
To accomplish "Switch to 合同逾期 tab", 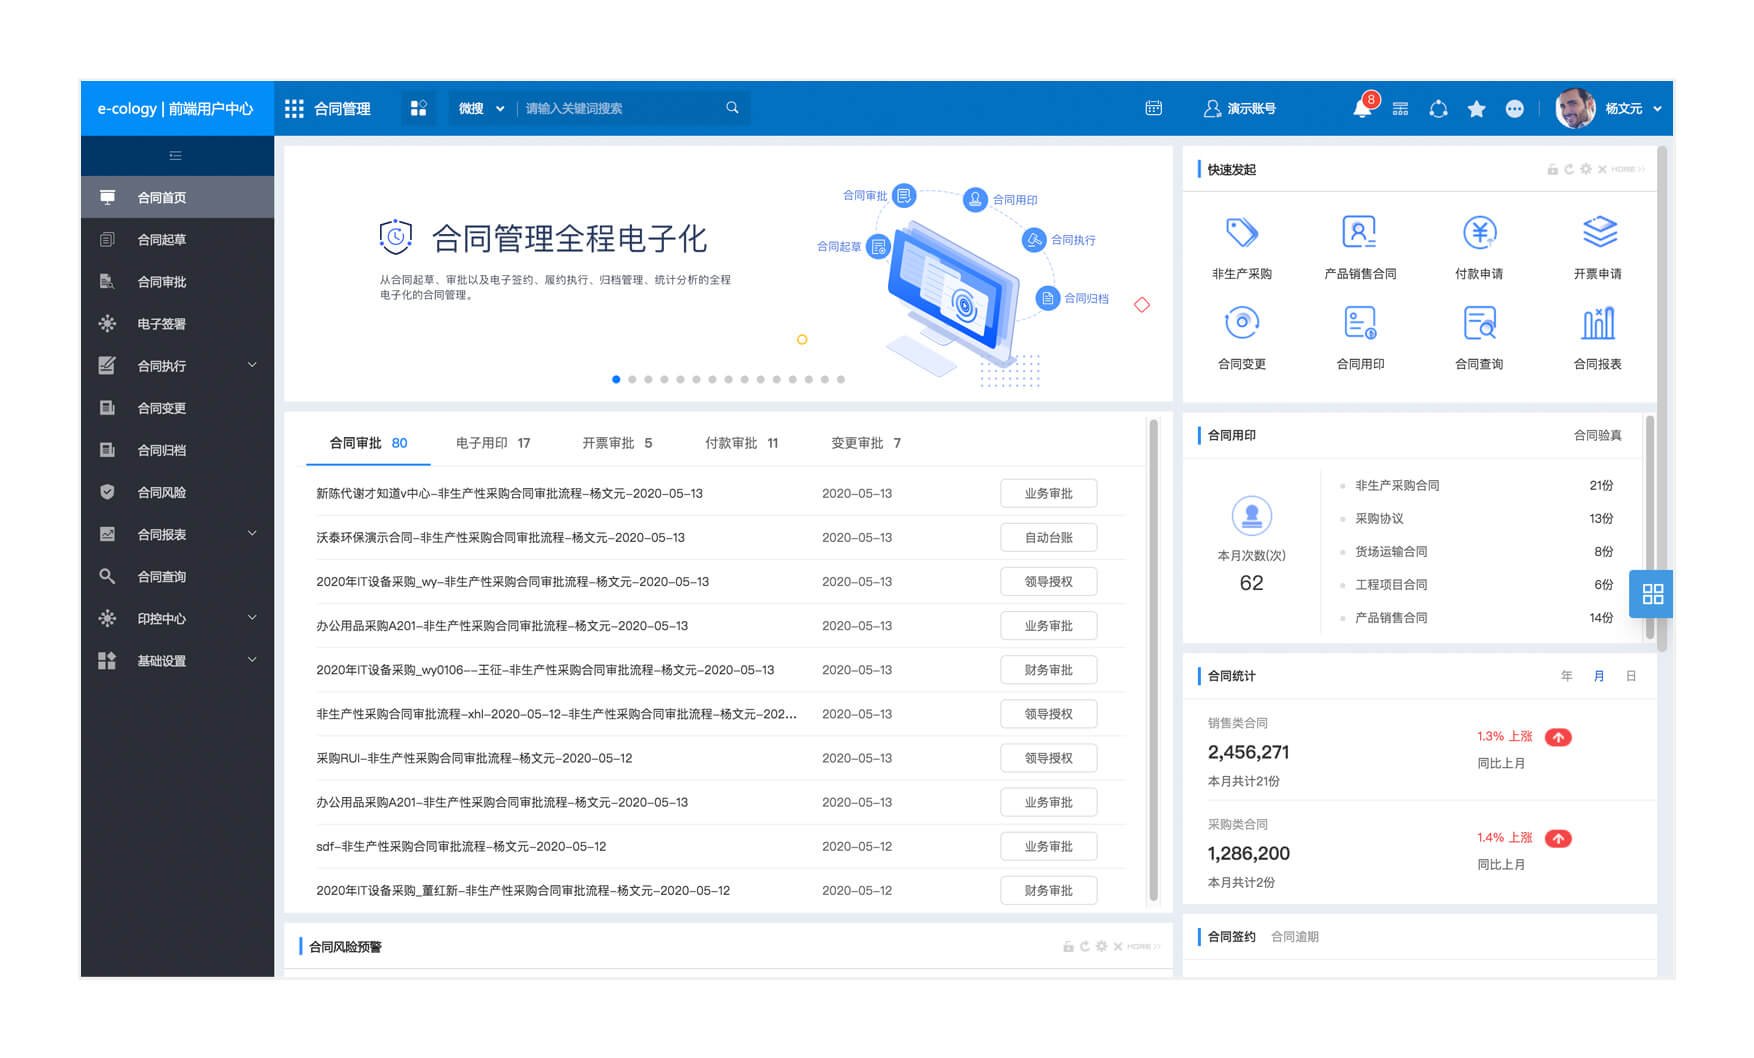I will [x=1294, y=937].
